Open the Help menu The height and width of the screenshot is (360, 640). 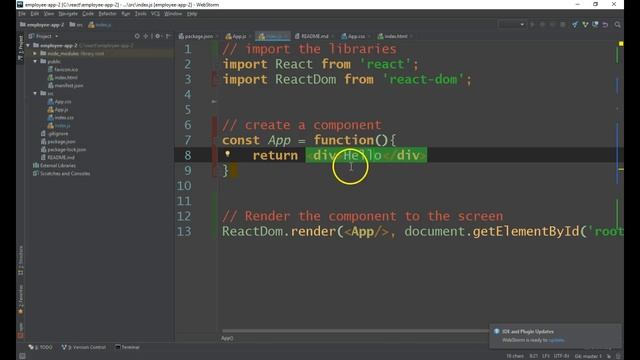click(192, 14)
